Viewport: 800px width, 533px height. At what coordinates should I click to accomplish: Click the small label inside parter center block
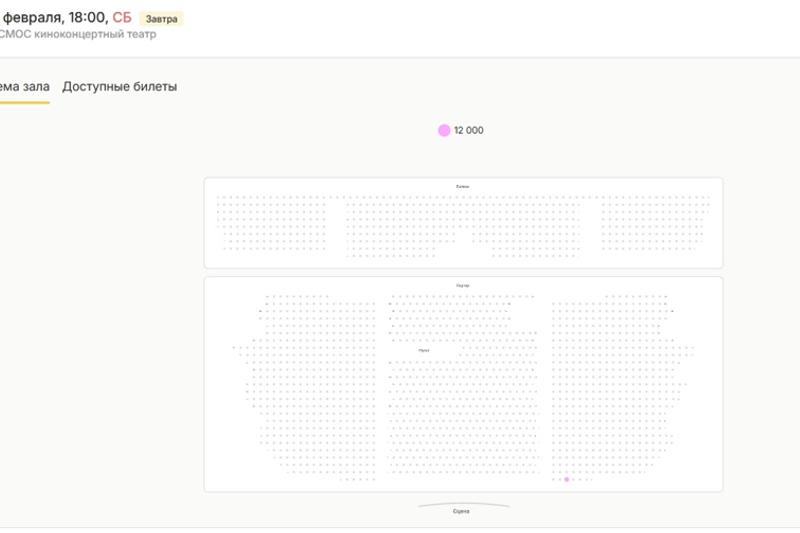(x=424, y=351)
